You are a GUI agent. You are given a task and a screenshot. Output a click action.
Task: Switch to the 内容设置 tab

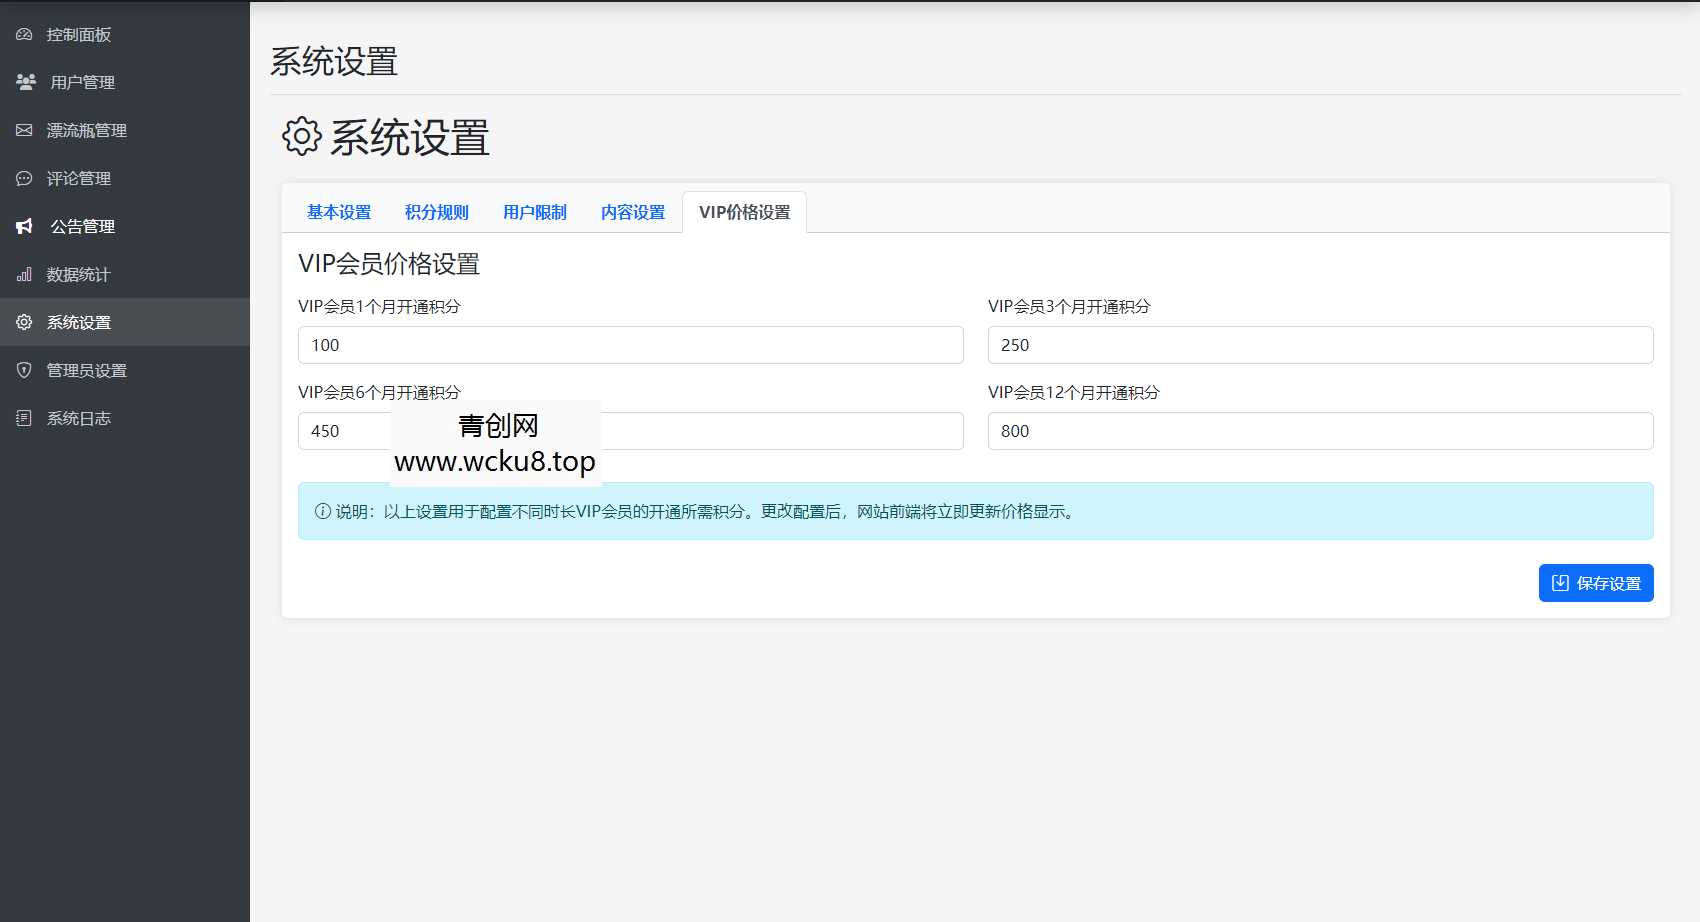(x=632, y=211)
